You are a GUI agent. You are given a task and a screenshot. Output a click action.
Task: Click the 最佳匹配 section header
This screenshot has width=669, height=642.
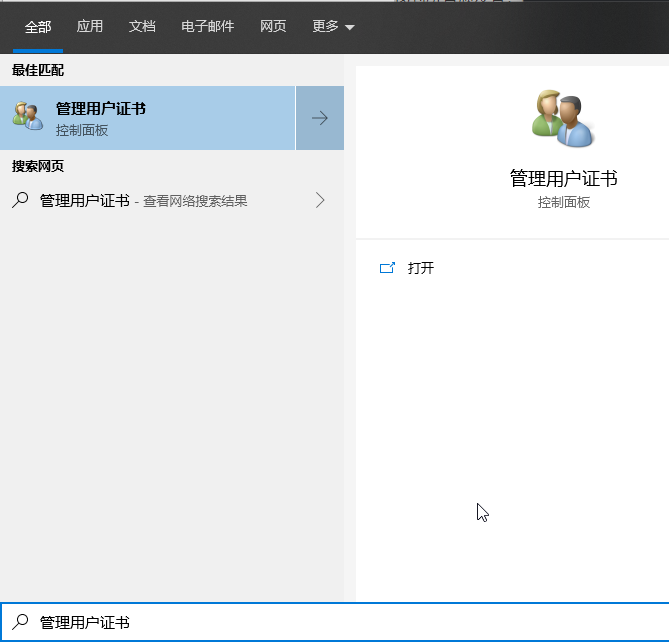tap(38, 70)
